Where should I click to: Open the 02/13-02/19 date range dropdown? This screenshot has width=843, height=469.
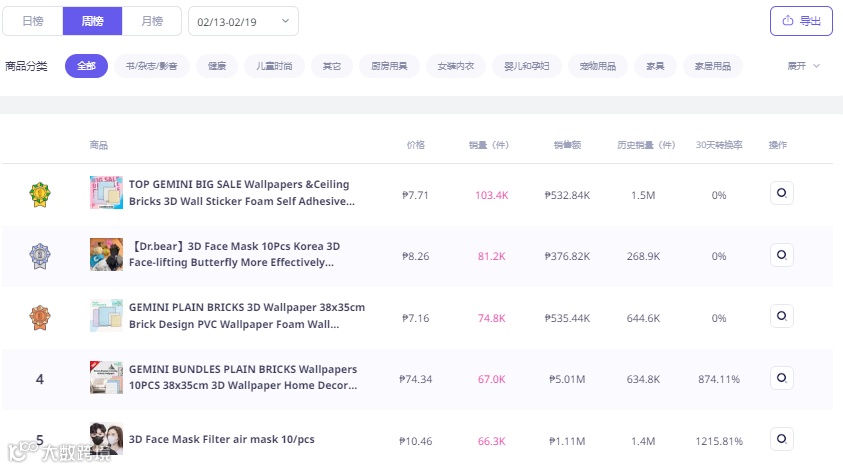(243, 21)
